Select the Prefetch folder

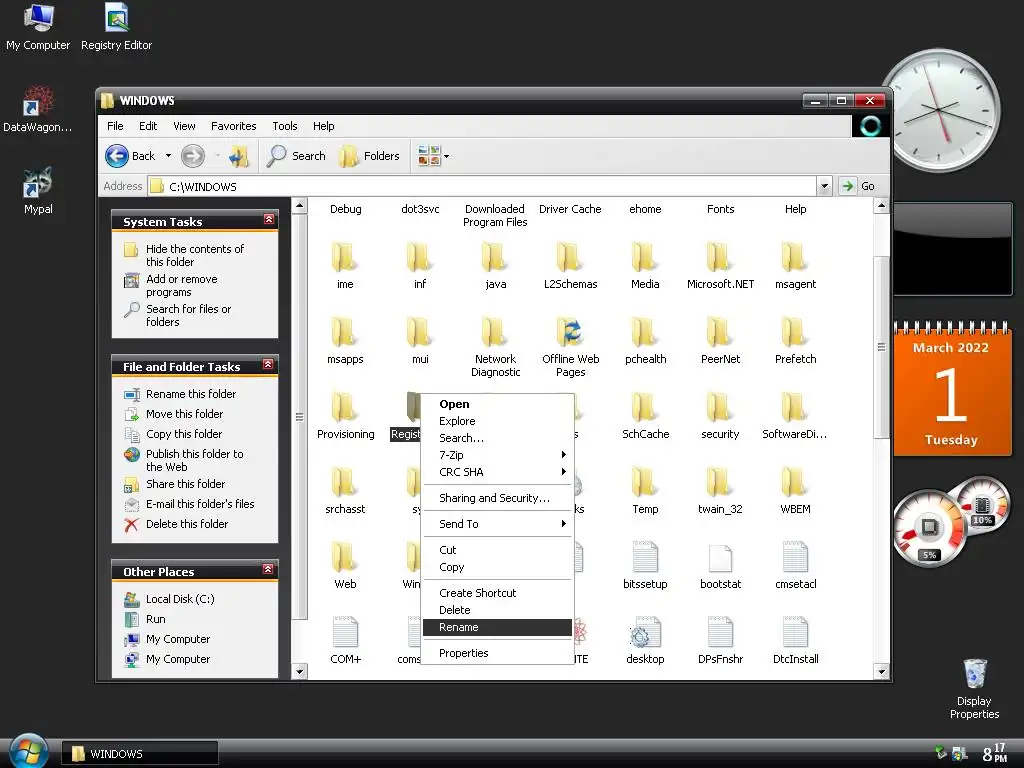coord(795,341)
